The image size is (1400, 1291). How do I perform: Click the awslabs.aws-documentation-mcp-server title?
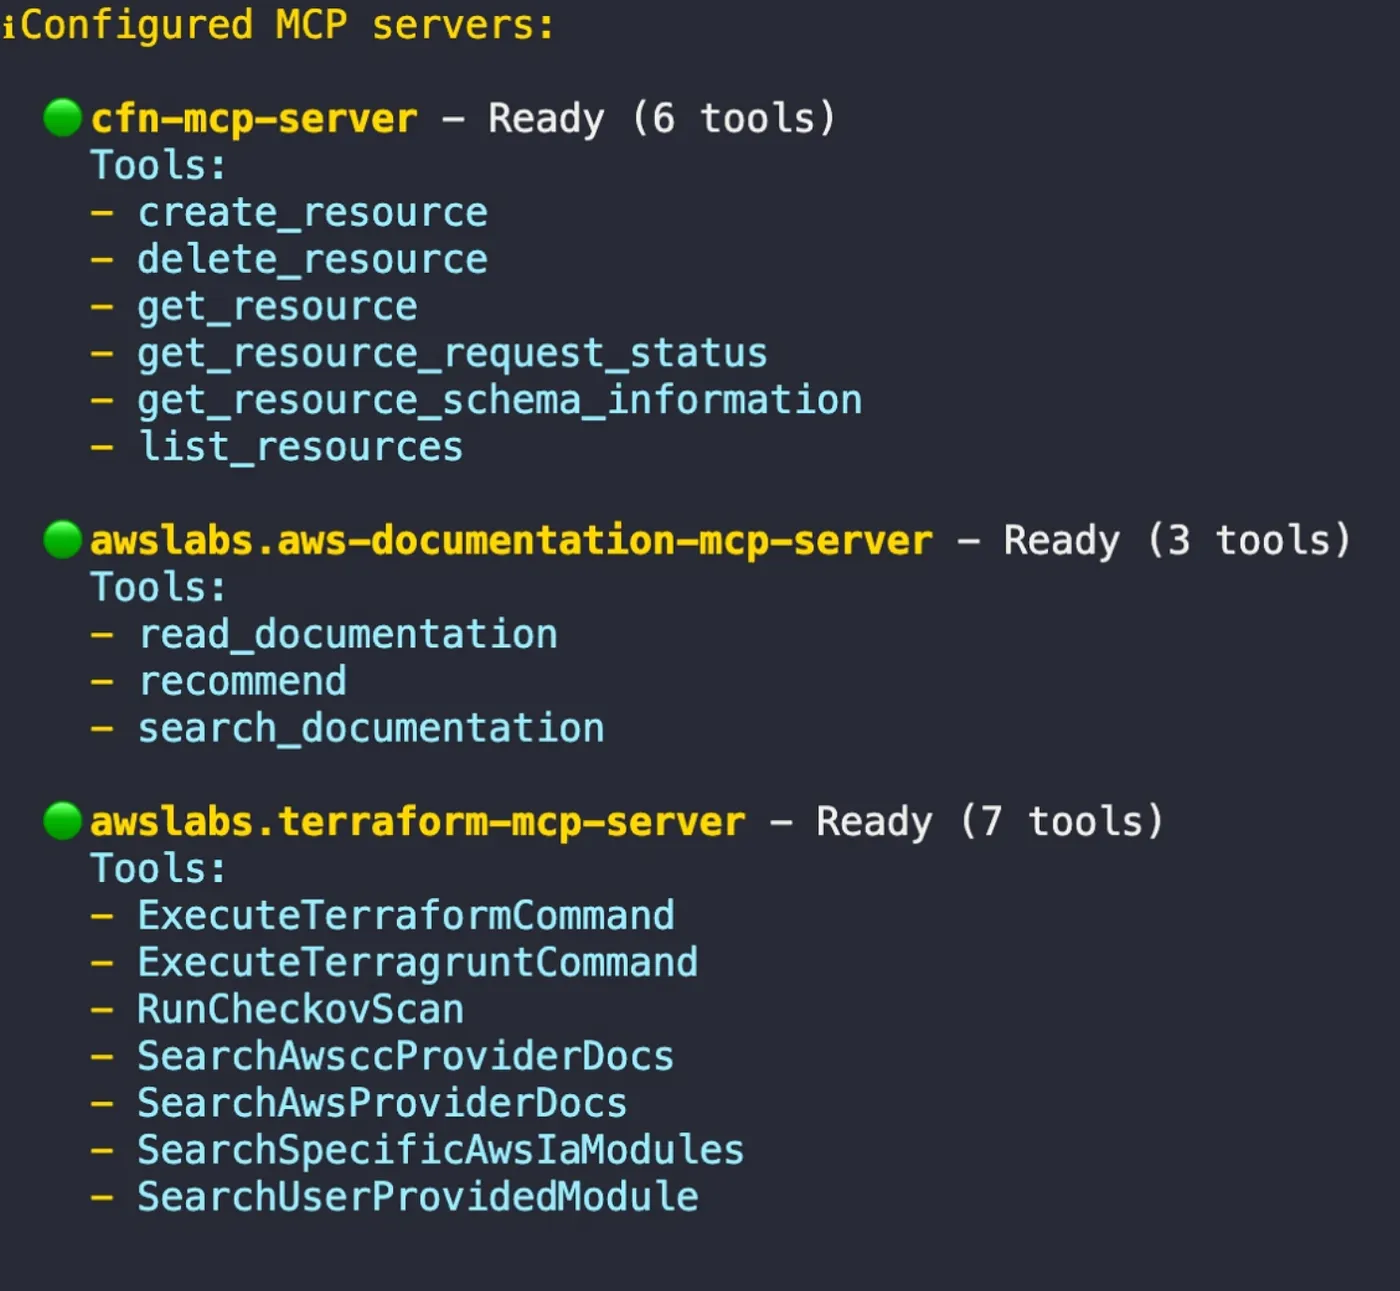point(511,541)
